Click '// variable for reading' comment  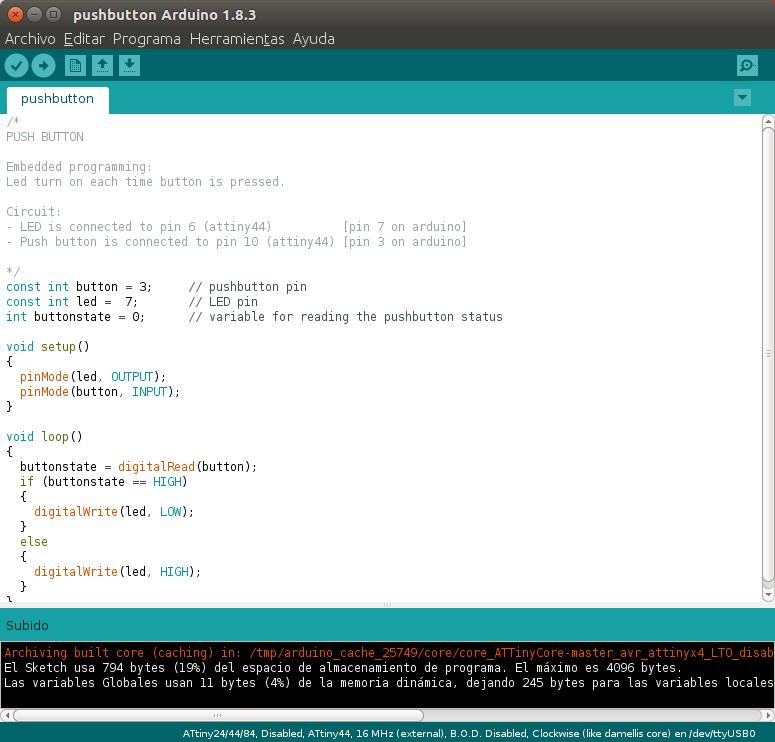point(345,317)
